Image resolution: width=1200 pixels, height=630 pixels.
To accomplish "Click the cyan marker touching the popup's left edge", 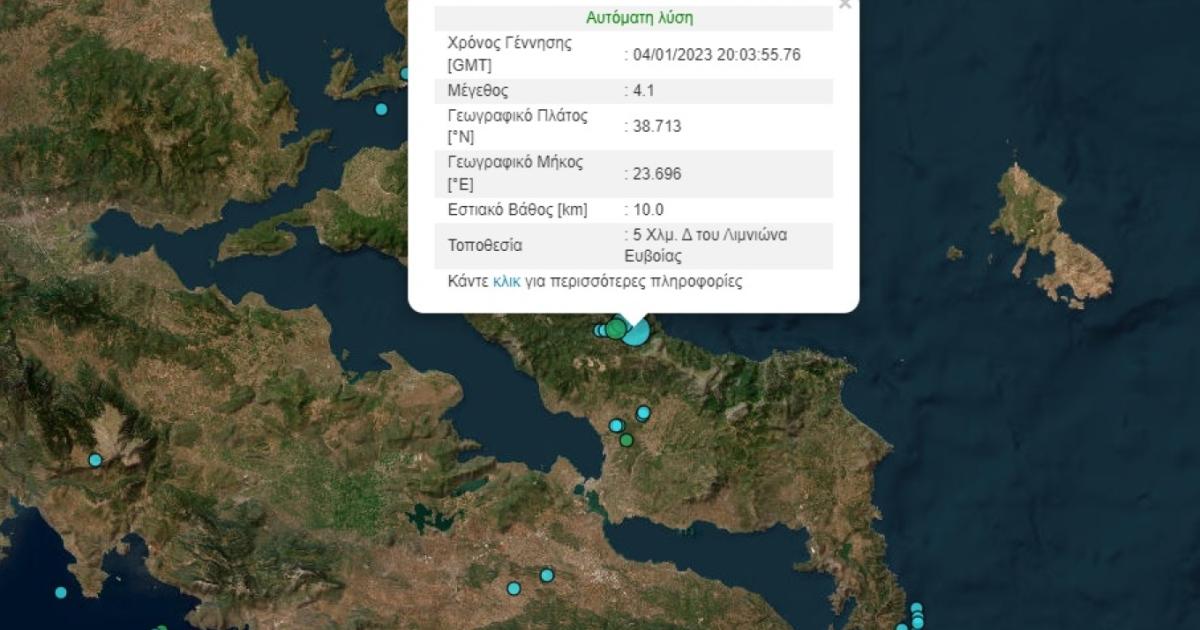I will pyautogui.click(x=406, y=74).
